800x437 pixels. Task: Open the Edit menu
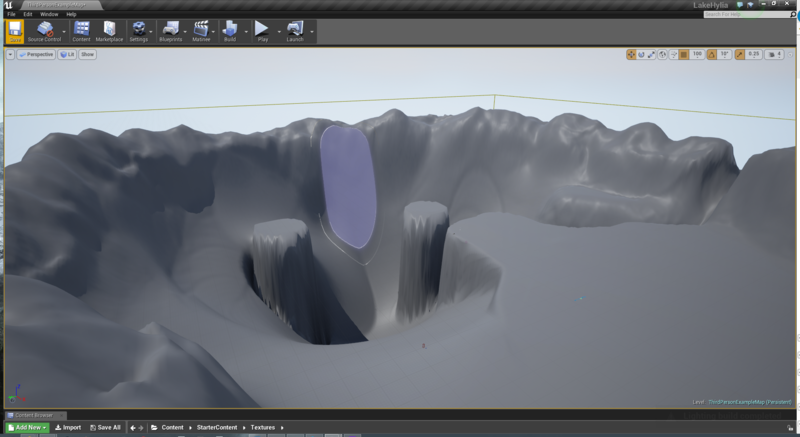click(x=28, y=14)
